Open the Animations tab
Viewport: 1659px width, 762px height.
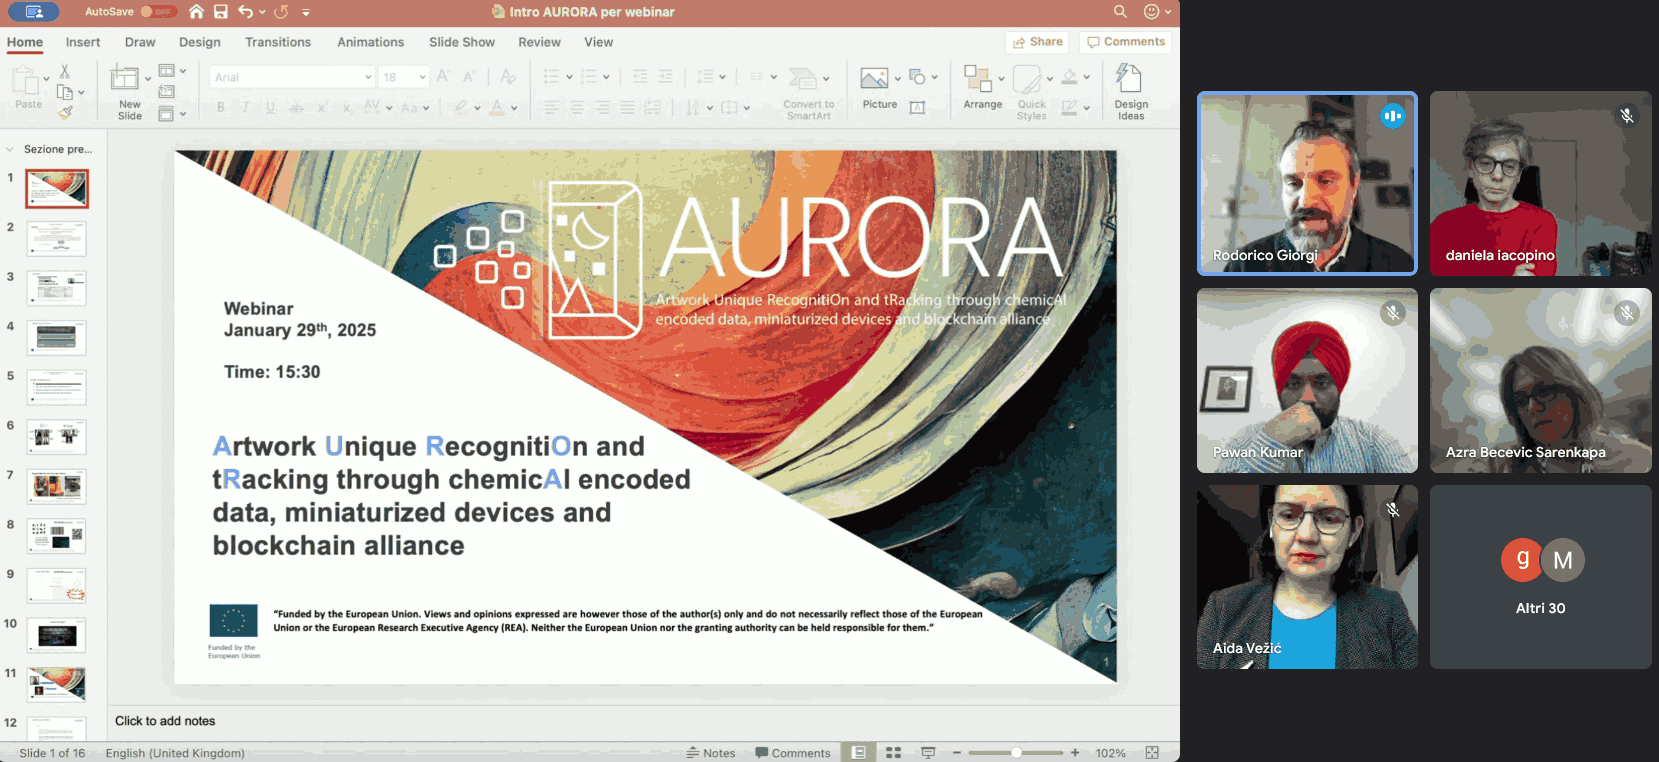click(x=370, y=42)
